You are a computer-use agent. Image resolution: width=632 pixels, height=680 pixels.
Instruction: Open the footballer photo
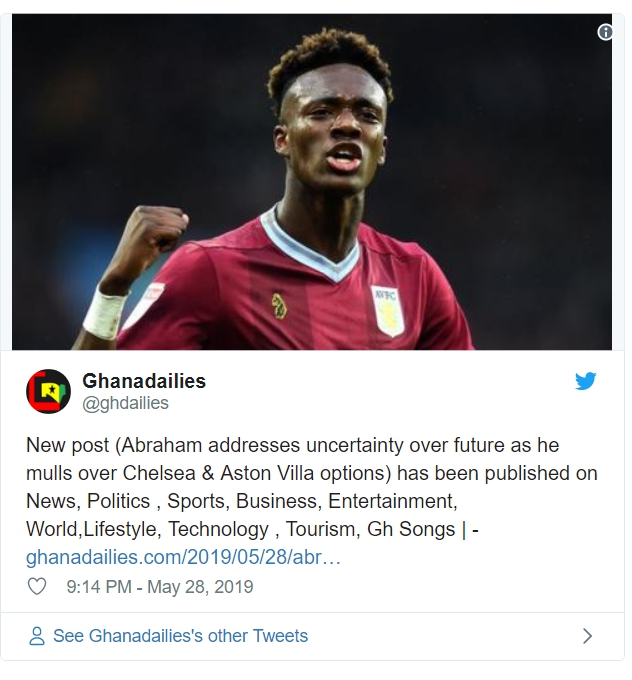311,185
